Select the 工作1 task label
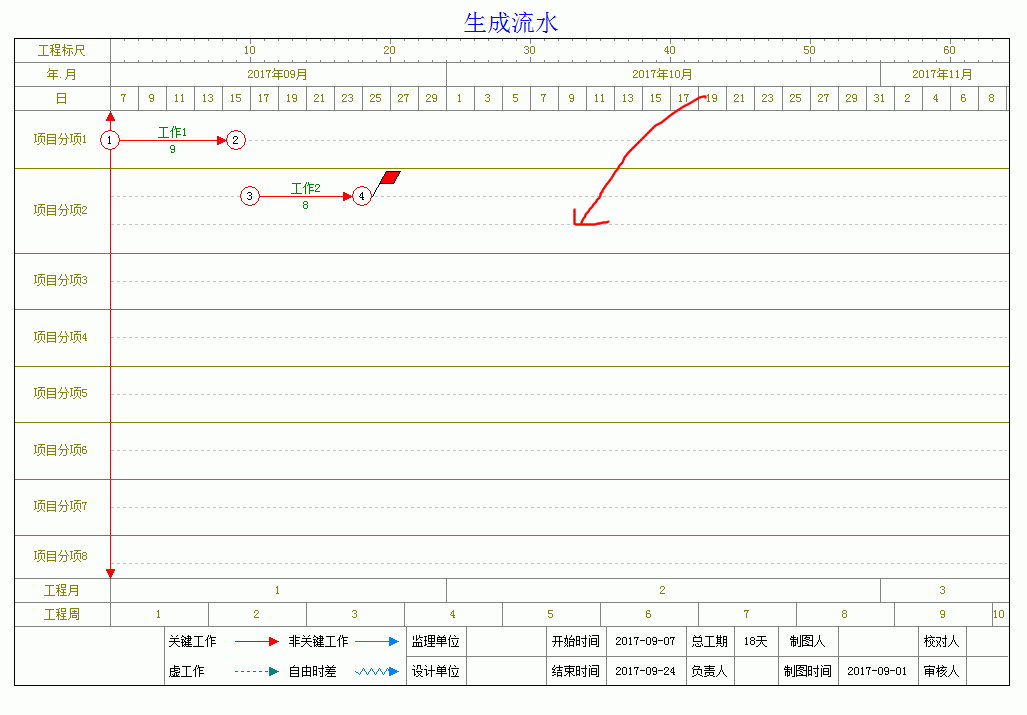 pyautogui.click(x=172, y=132)
